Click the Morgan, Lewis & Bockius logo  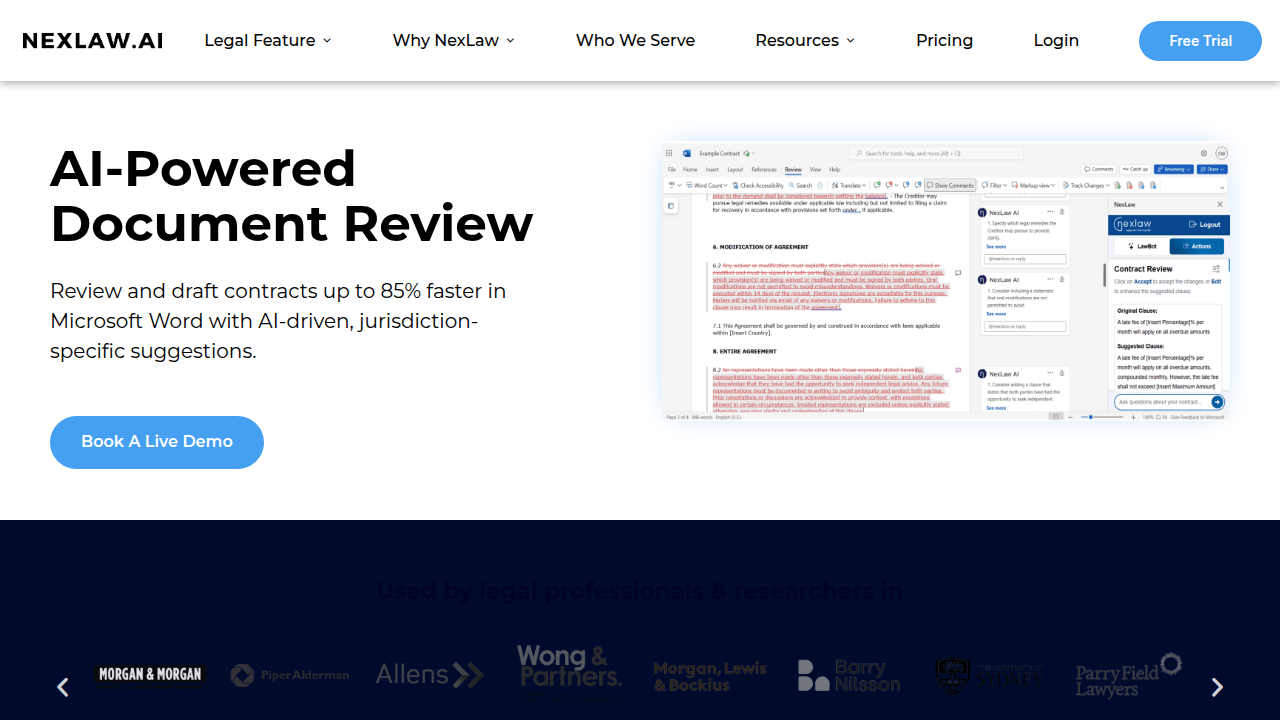pyautogui.click(x=710, y=677)
